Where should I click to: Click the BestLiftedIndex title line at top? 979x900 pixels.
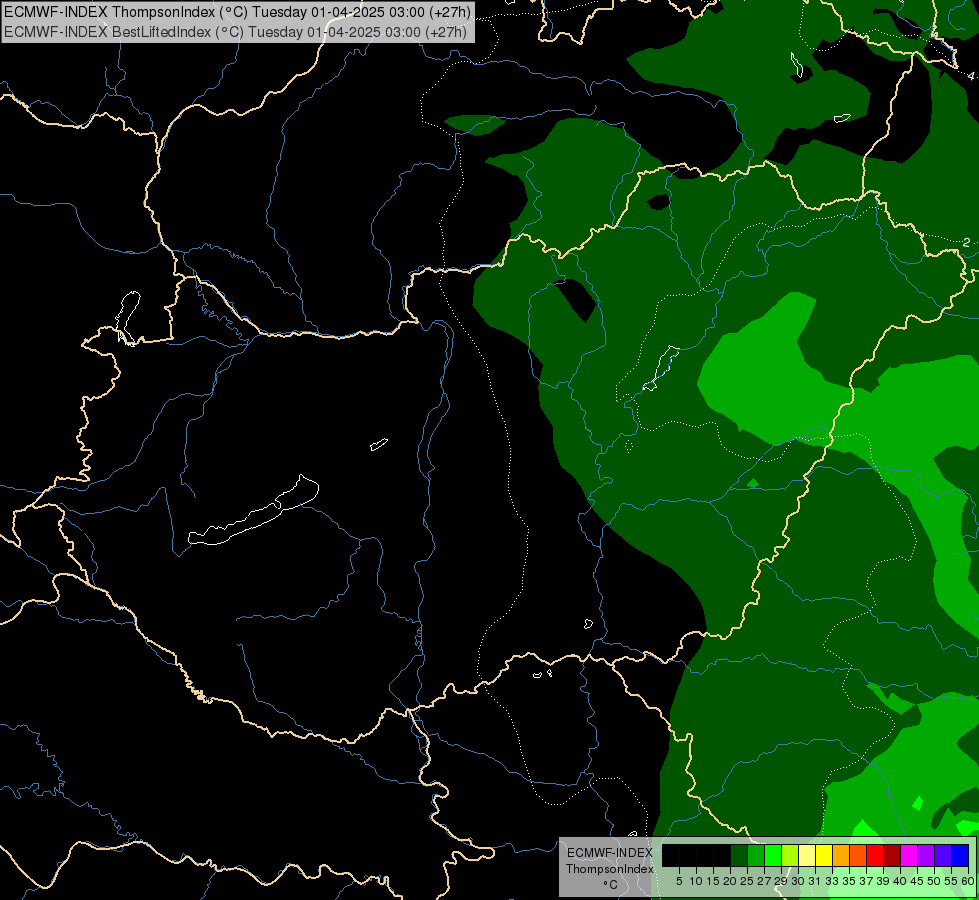(235, 32)
